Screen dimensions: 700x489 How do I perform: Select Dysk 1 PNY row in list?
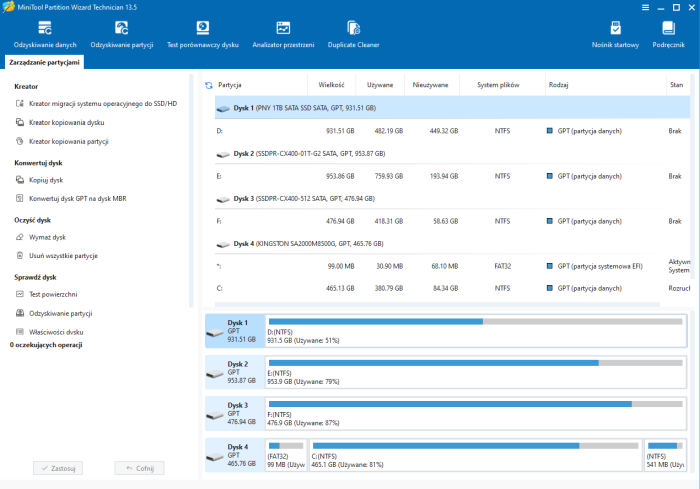coord(452,108)
